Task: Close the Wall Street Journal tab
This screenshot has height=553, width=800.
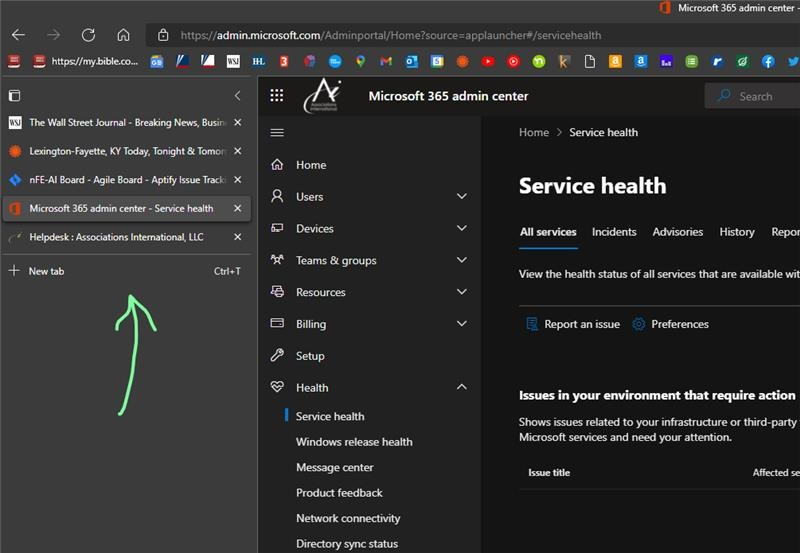Action: (x=238, y=122)
